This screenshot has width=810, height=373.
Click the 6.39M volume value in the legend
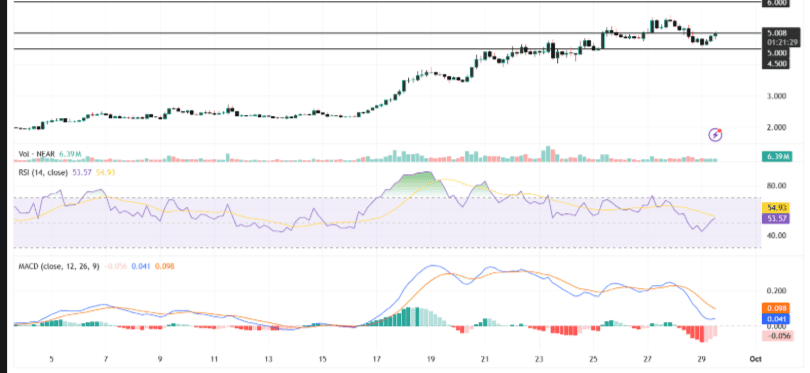70,154
